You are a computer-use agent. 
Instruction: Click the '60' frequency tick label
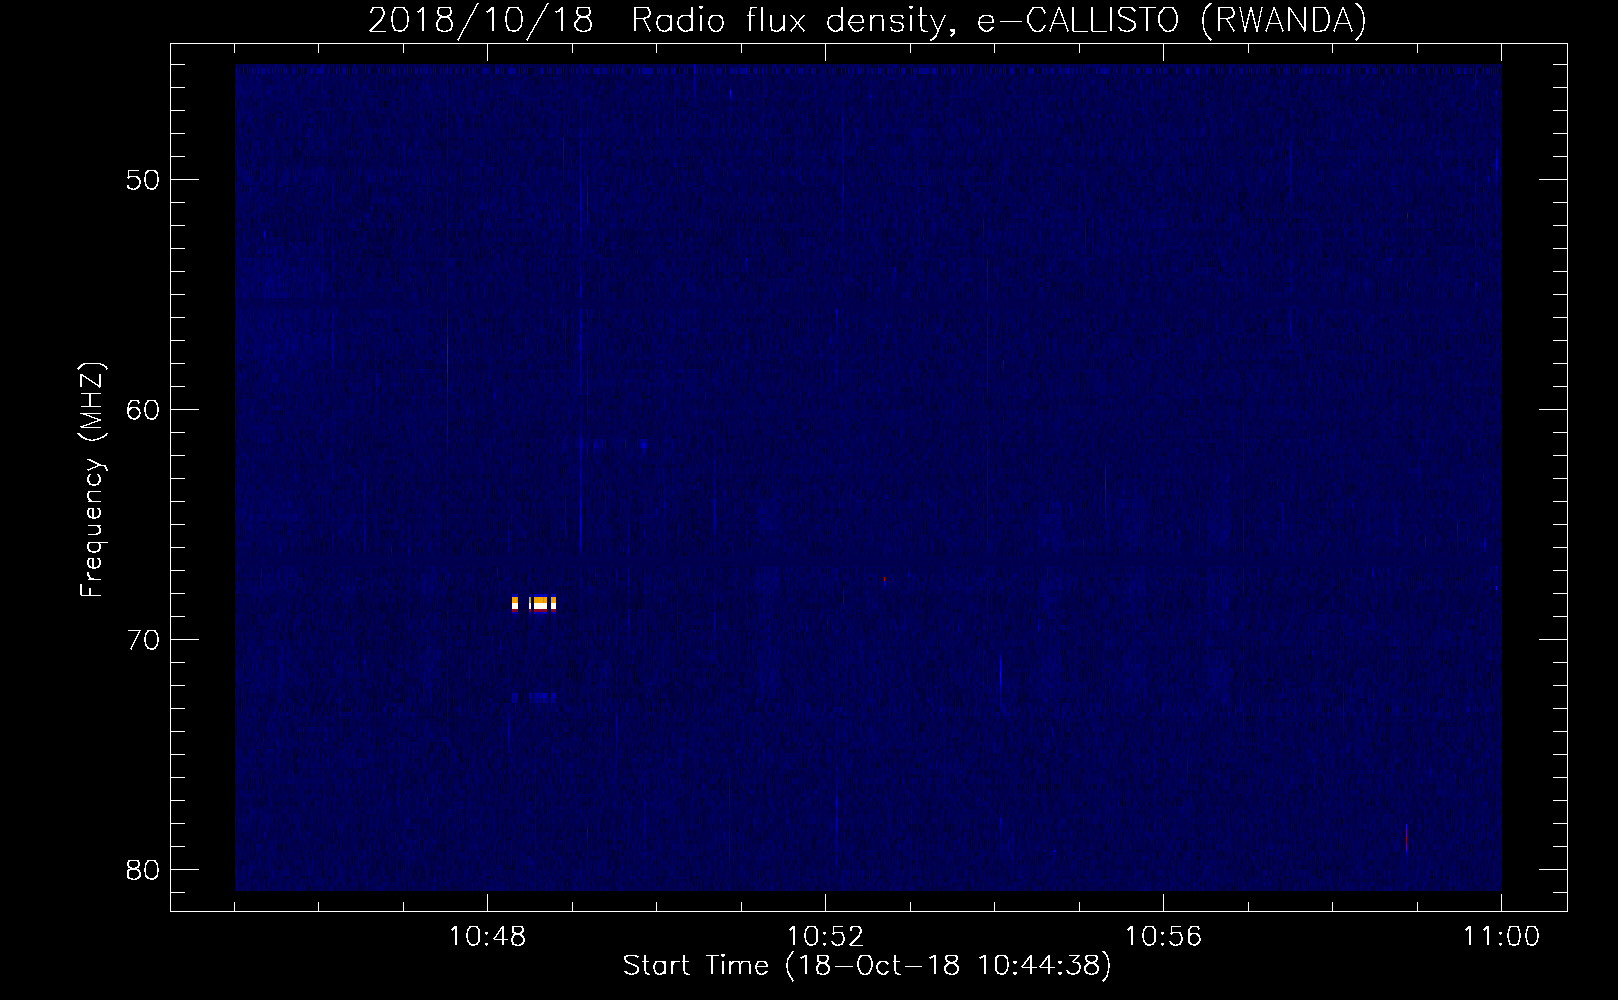click(143, 410)
